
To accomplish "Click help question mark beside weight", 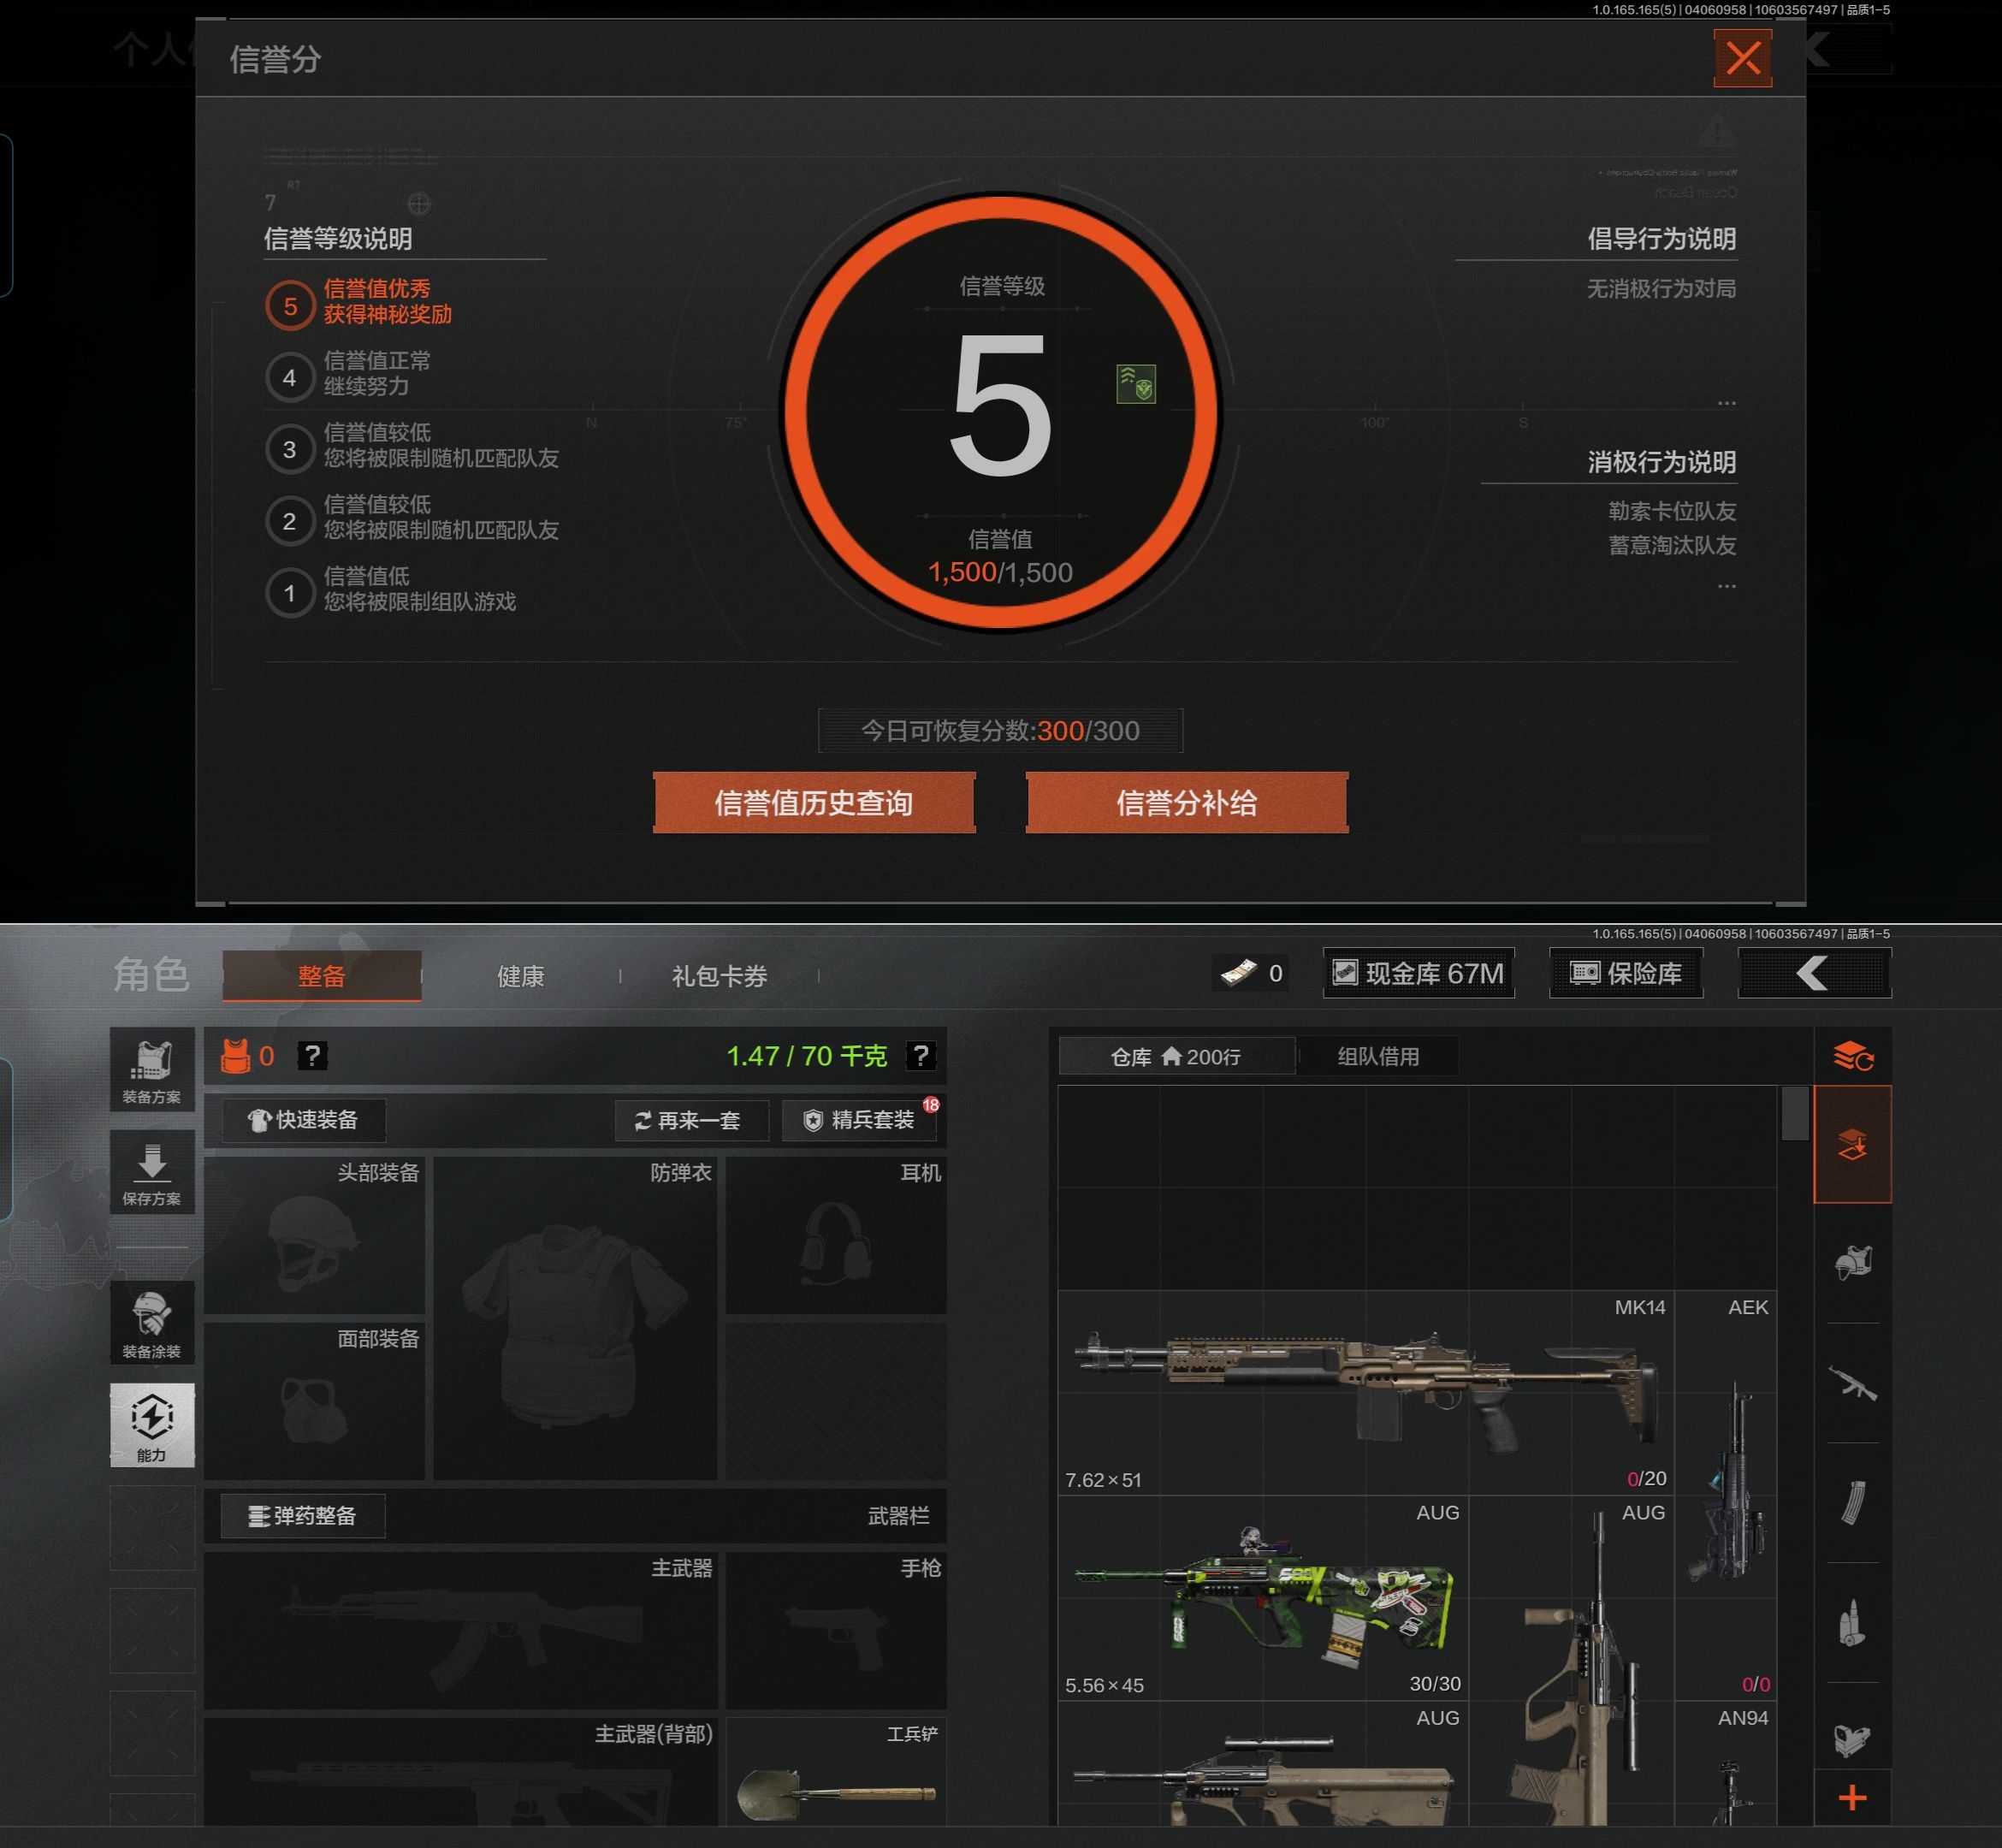I will click(x=920, y=1055).
